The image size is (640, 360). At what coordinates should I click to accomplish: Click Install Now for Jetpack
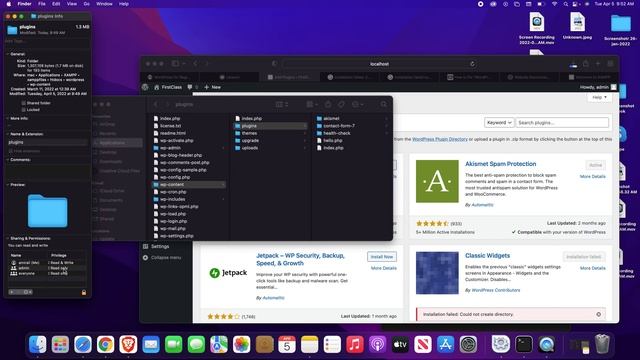pos(382,257)
